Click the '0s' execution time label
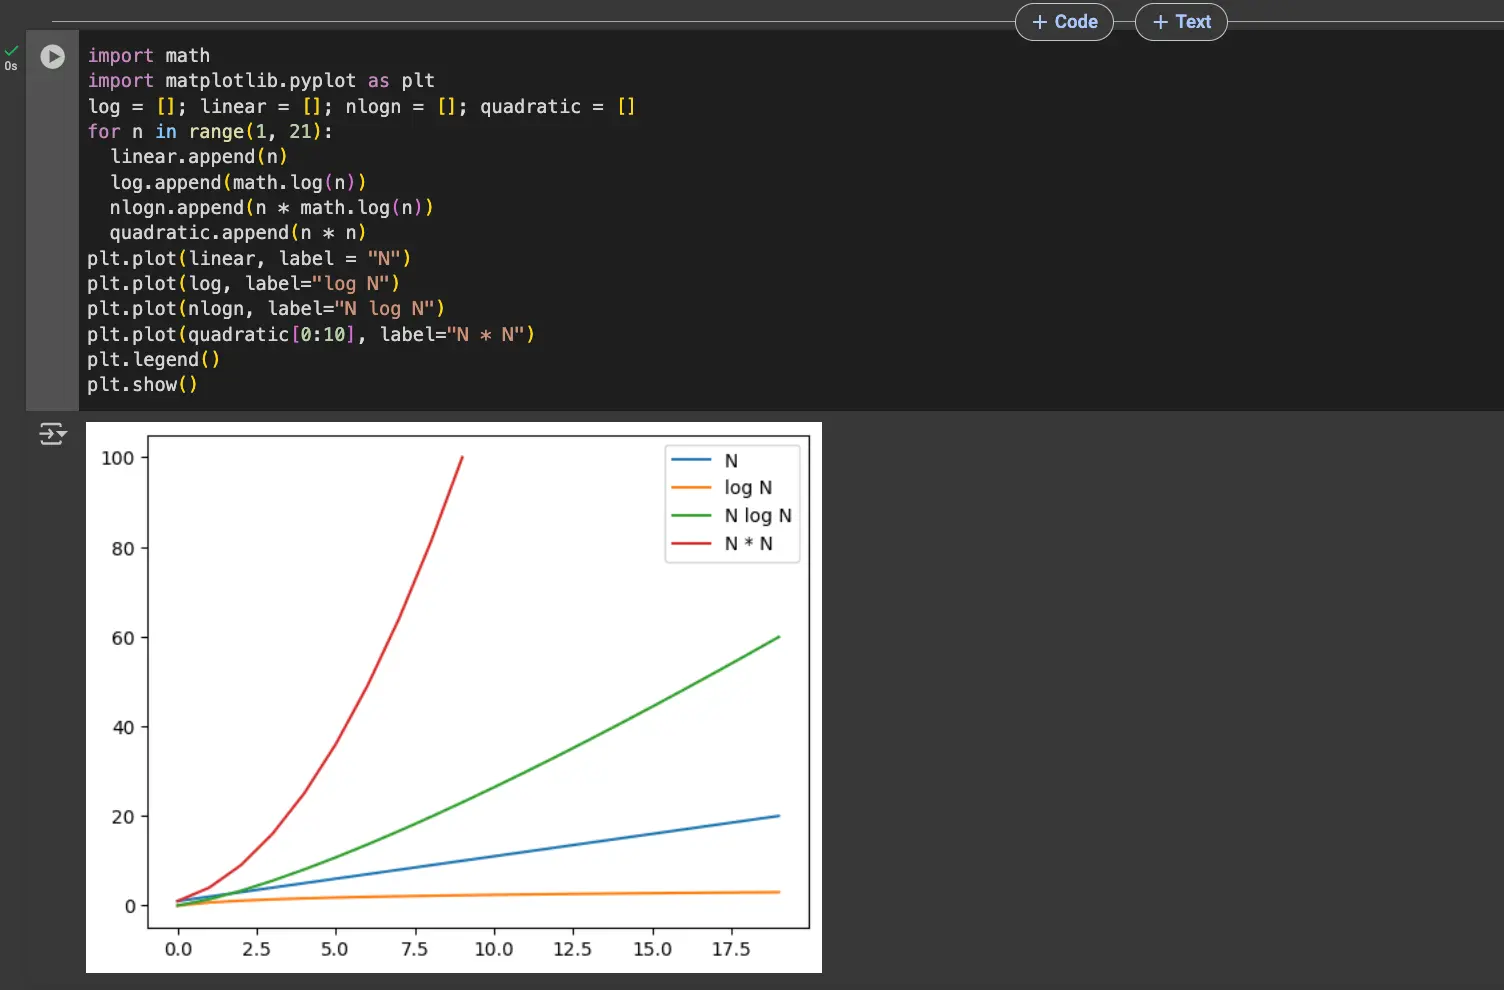1504x990 pixels. 11,66
